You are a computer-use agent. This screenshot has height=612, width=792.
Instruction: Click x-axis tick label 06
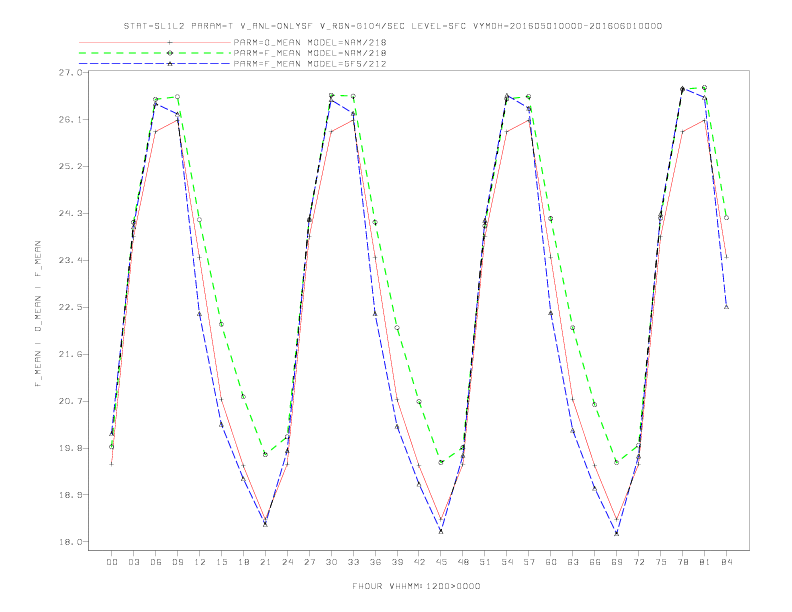tap(156, 562)
